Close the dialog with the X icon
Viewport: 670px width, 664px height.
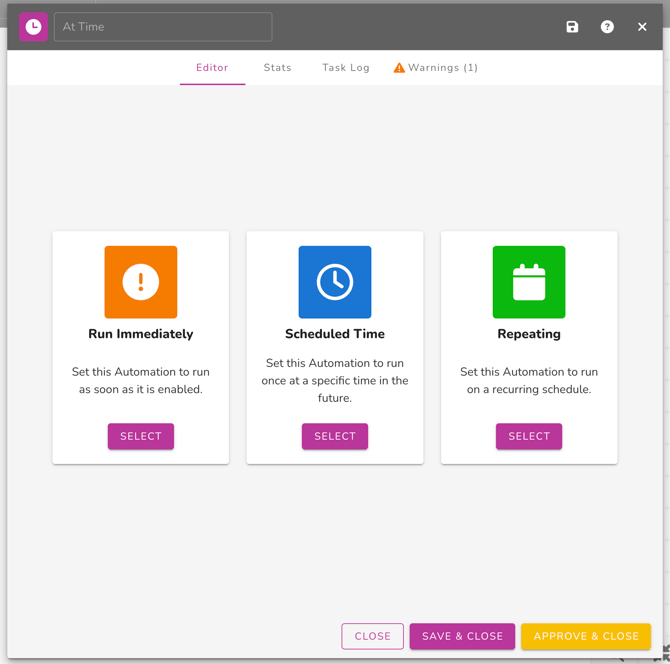(642, 27)
